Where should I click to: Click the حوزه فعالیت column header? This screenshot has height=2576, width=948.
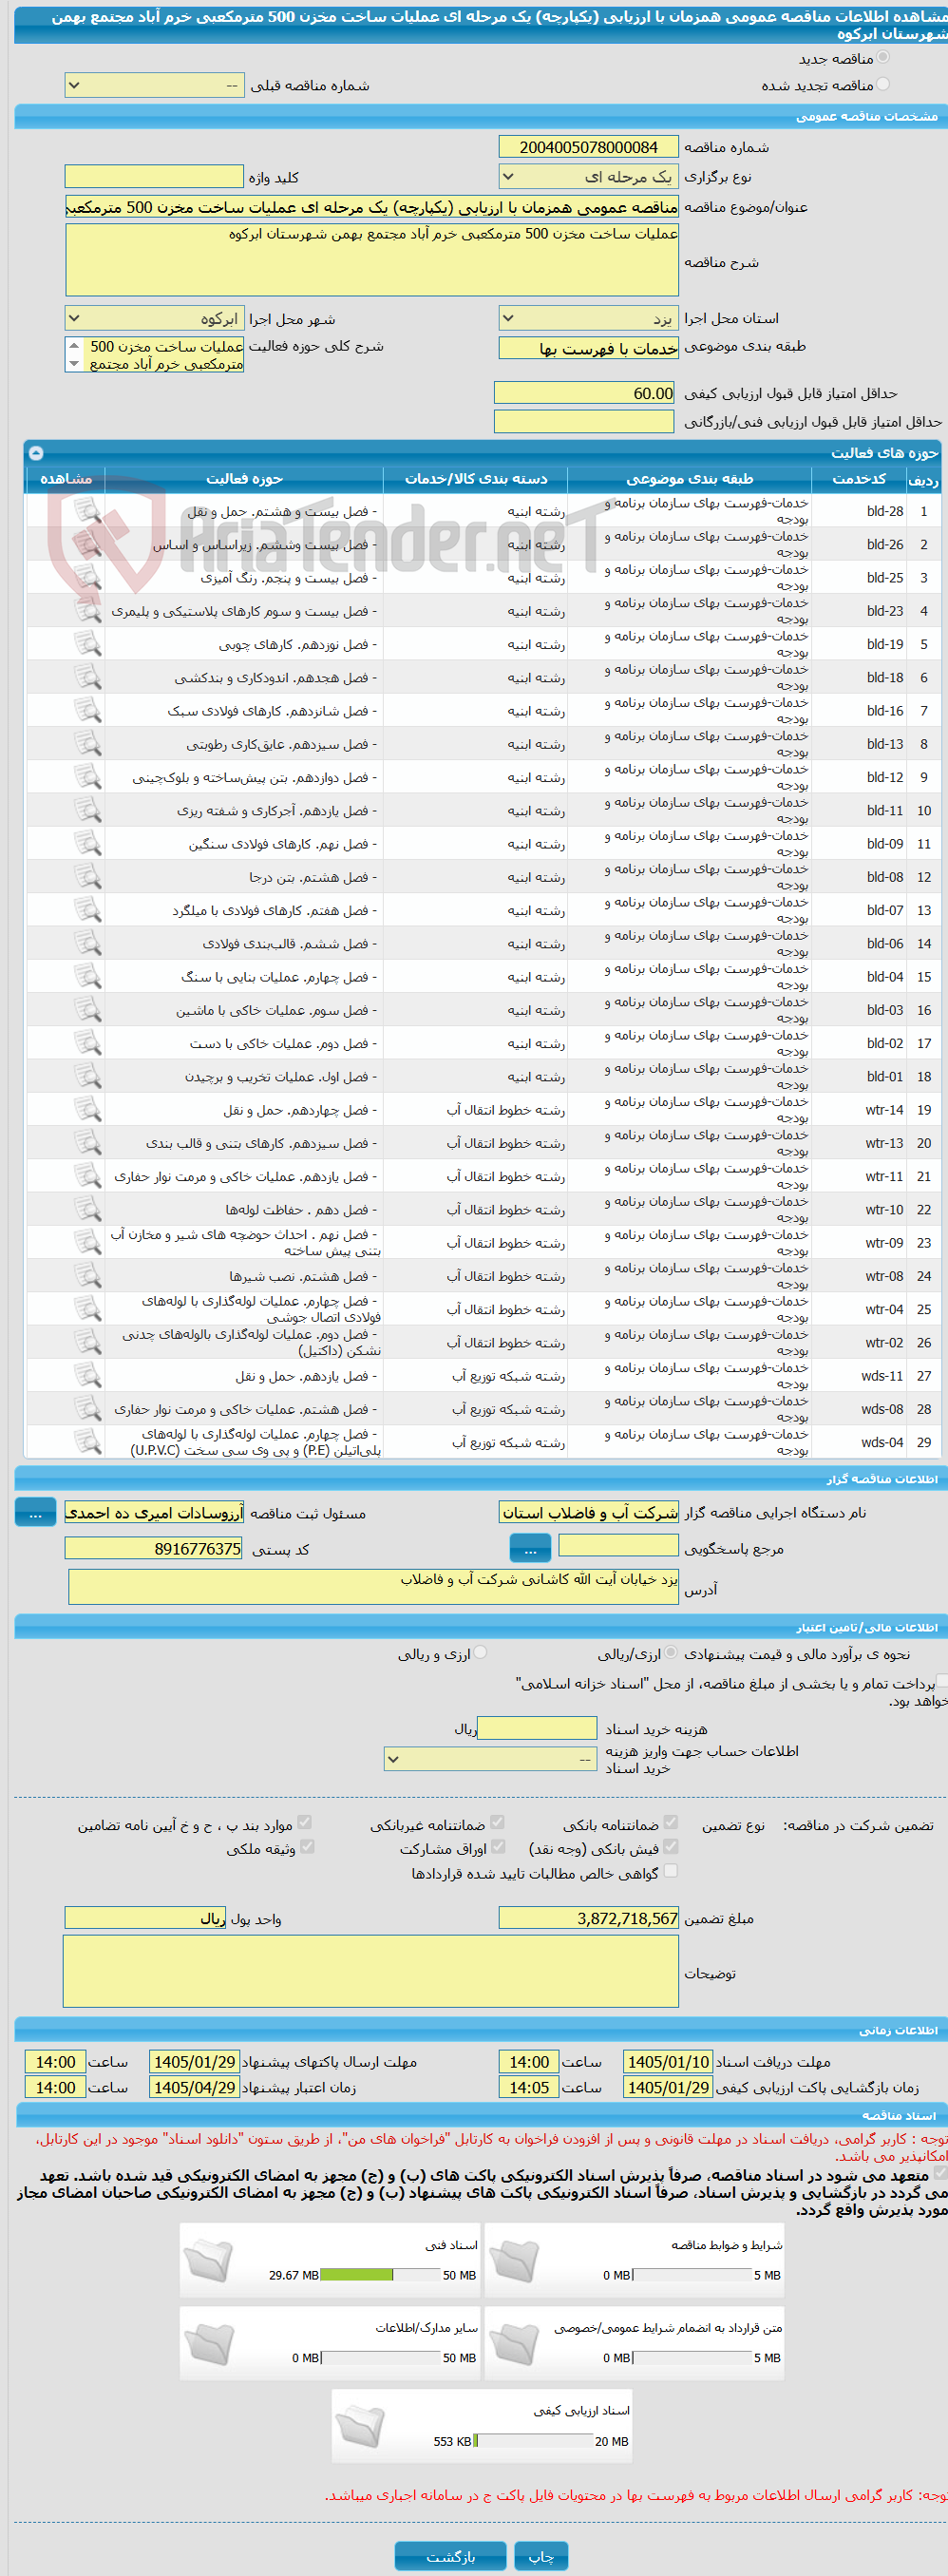coord(244,479)
